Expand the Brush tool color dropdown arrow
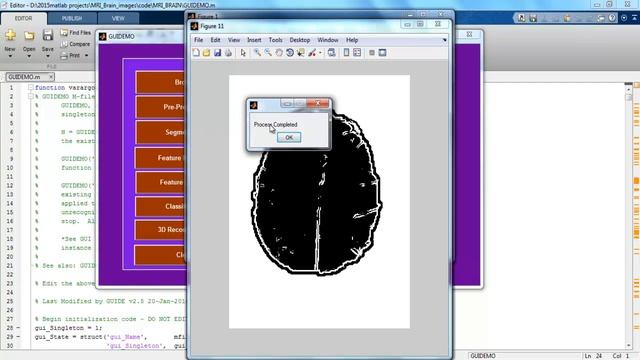The image size is (640, 360). 320,53
